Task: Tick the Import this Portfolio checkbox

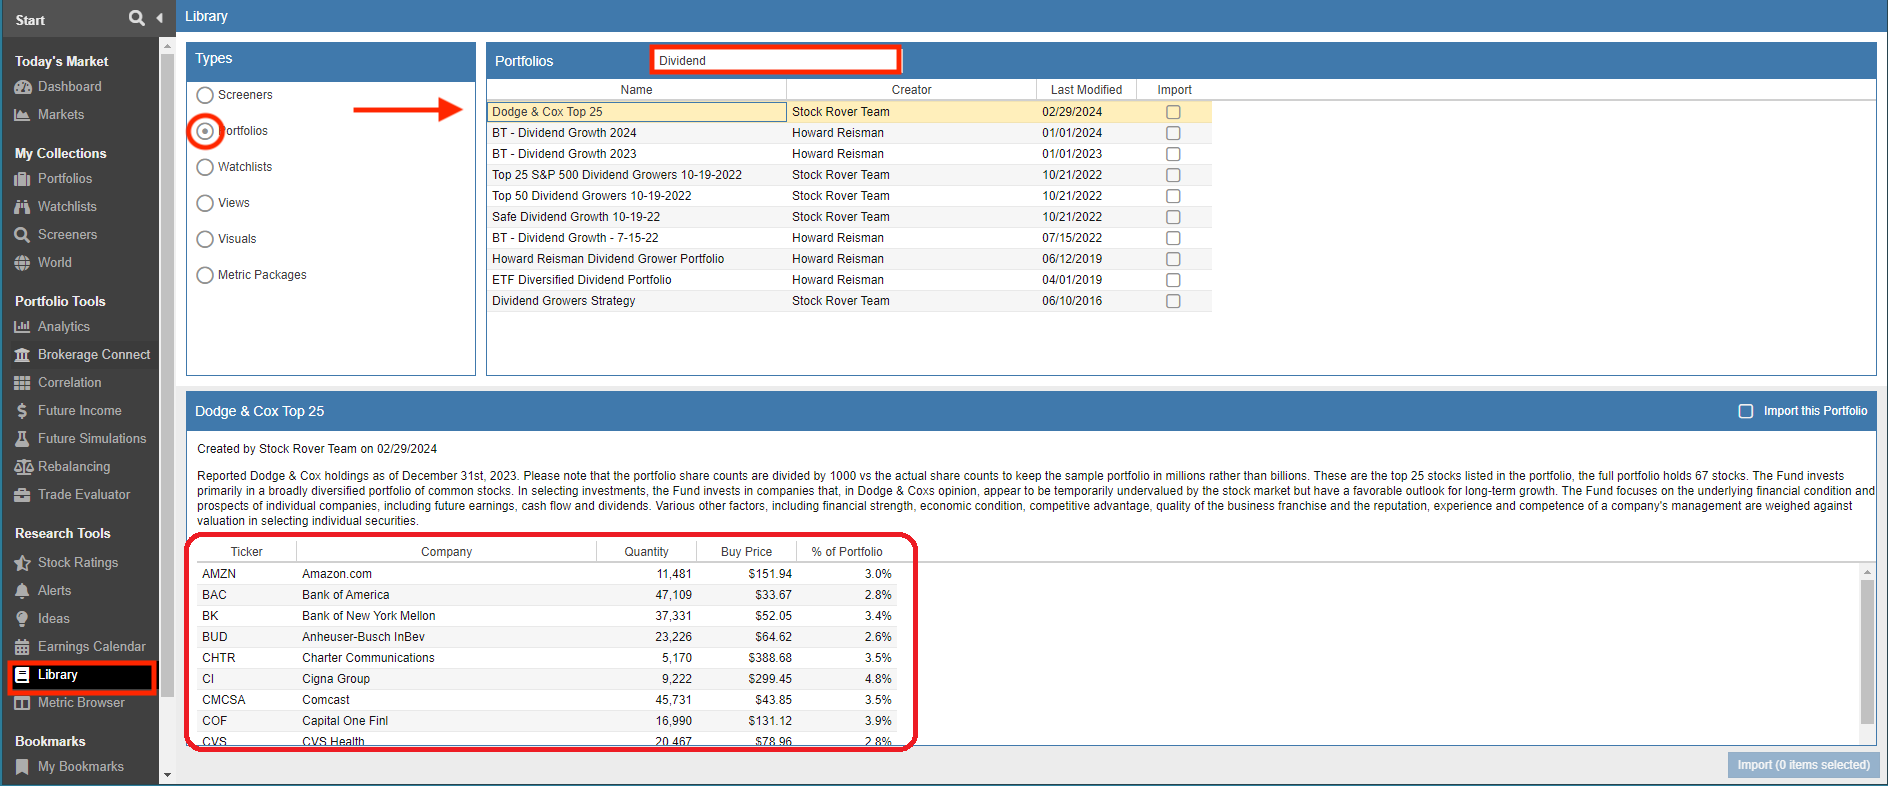Action: (1746, 411)
